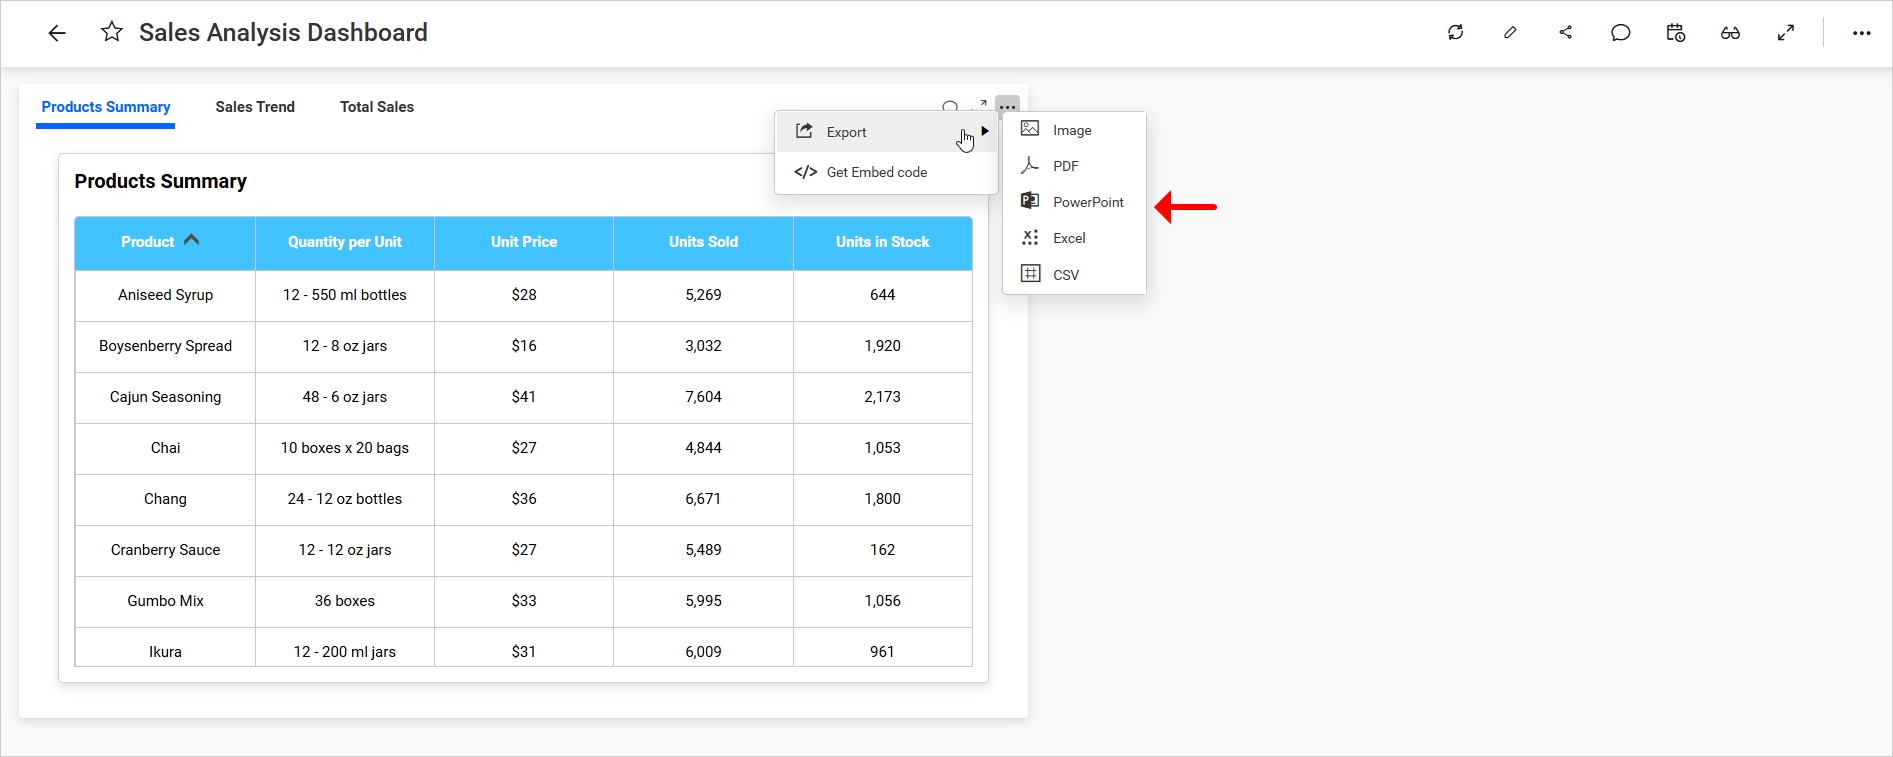This screenshot has width=1893, height=757.
Task: Export widget as Image
Action: 1074,130
